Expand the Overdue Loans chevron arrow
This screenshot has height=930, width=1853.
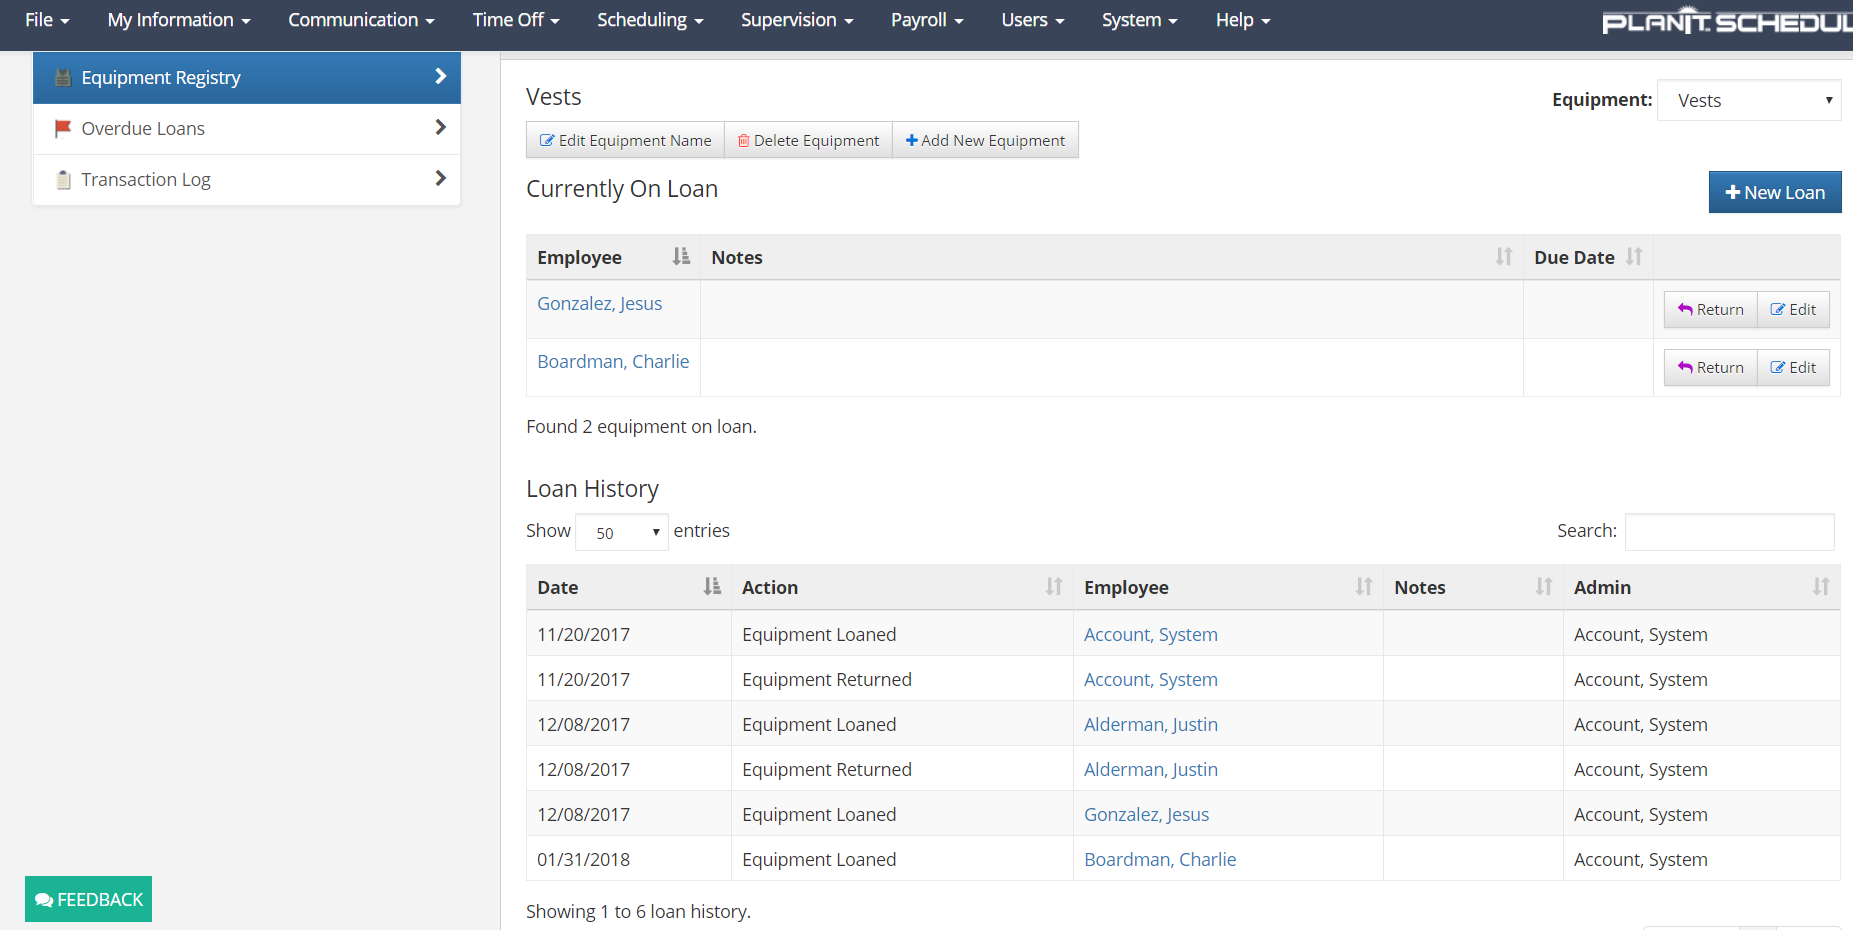click(x=440, y=128)
